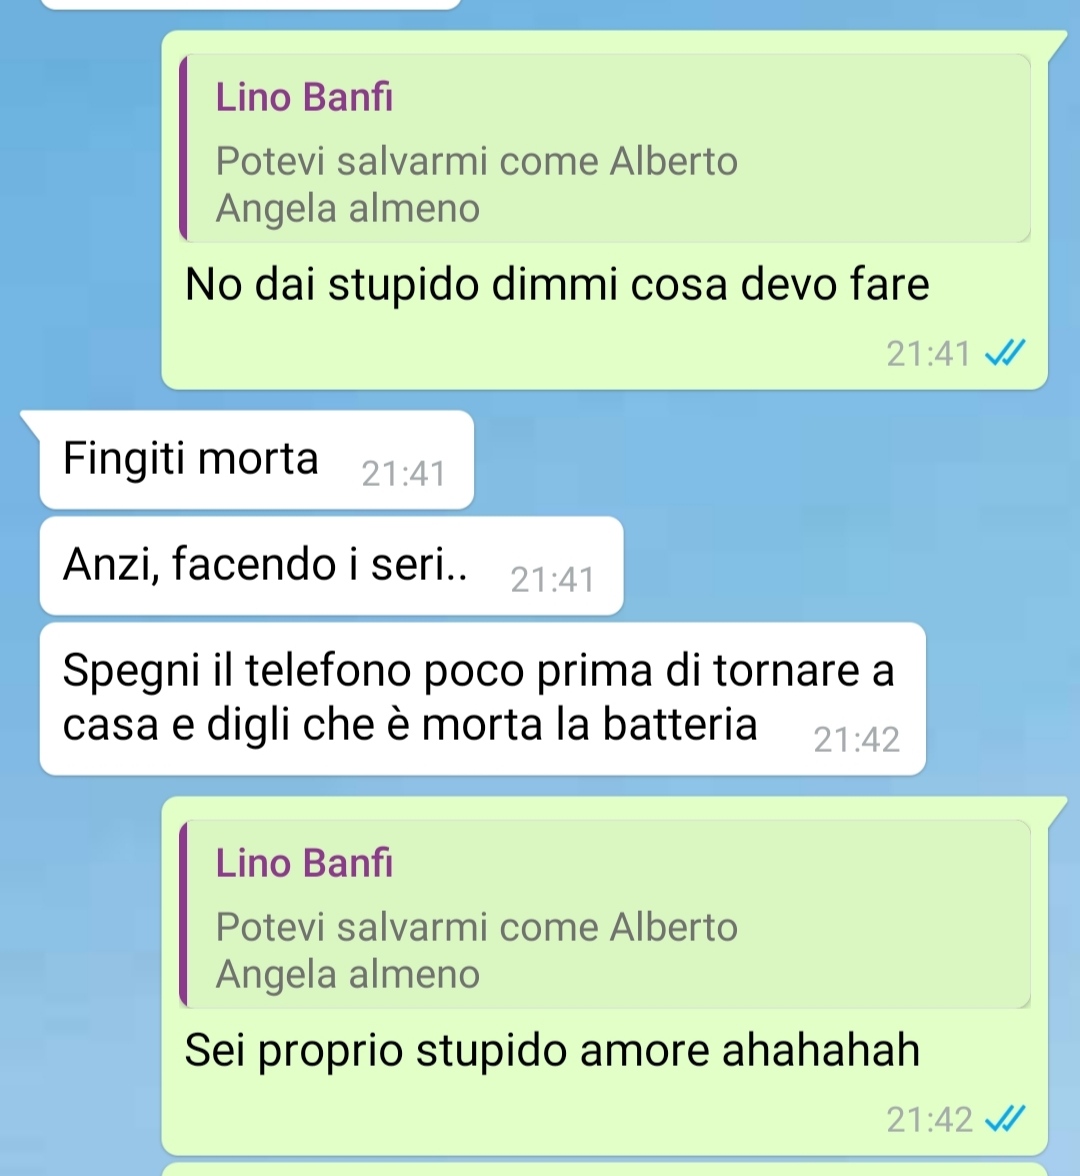Tap 'Potevi salvarmi come Alberto' text in first quote
Image resolution: width=1080 pixels, height=1176 pixels.
click(477, 161)
